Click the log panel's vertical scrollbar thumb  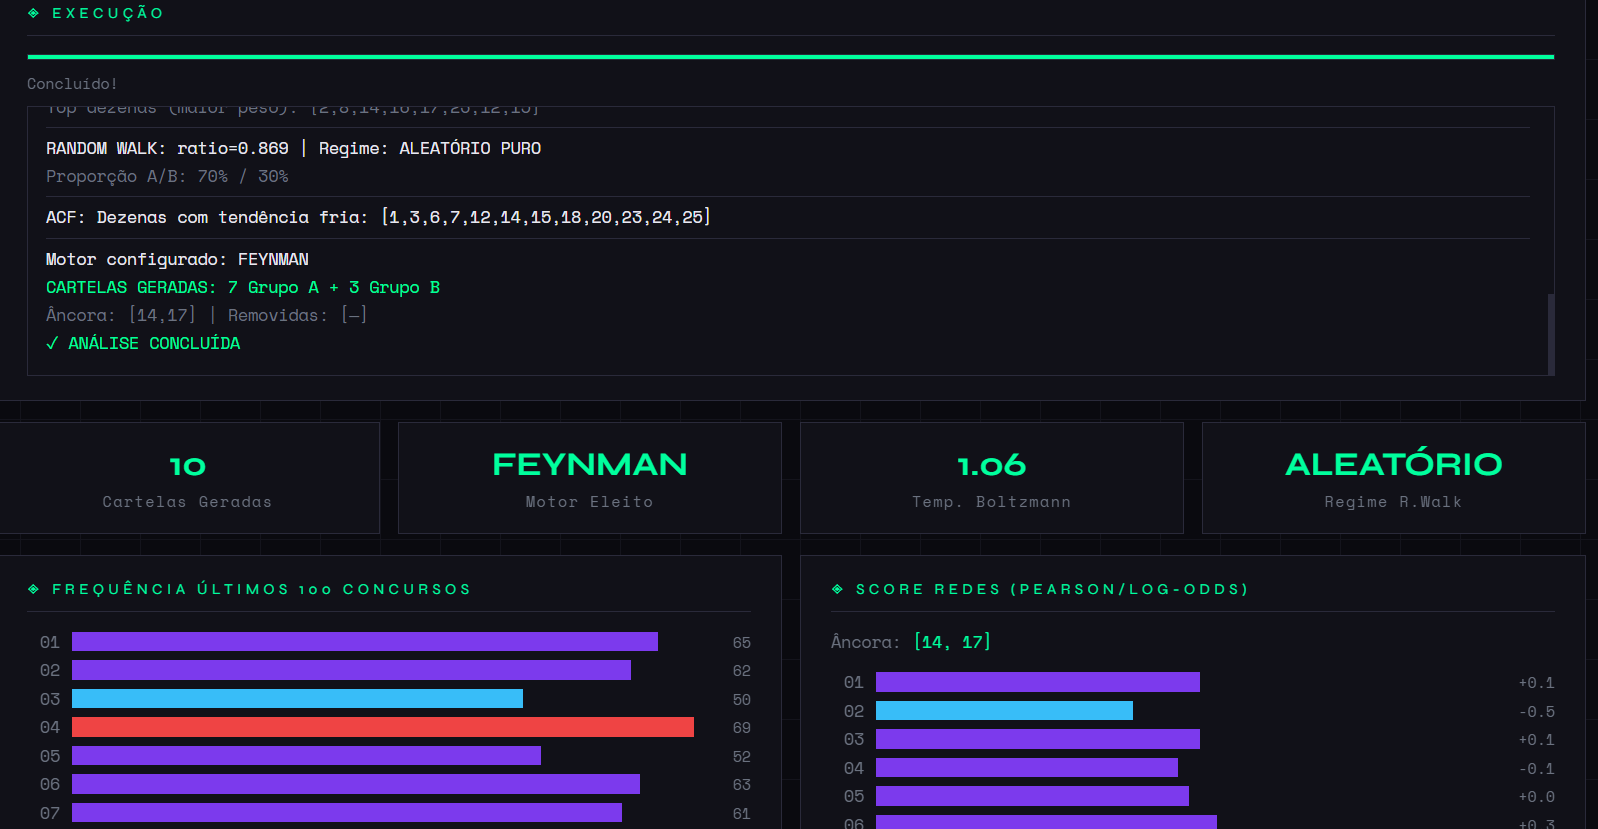[x=1550, y=333]
